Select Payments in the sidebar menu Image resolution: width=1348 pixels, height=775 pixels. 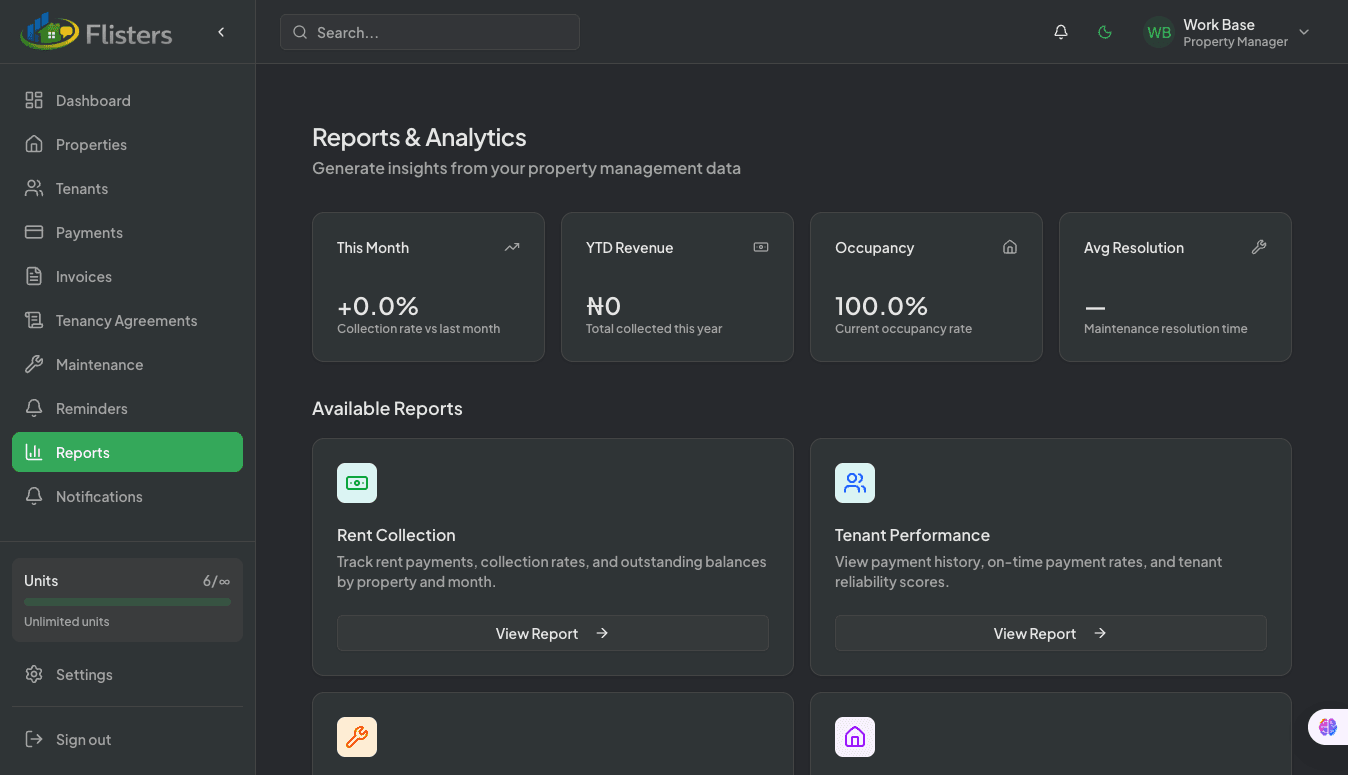pyautogui.click(x=89, y=233)
